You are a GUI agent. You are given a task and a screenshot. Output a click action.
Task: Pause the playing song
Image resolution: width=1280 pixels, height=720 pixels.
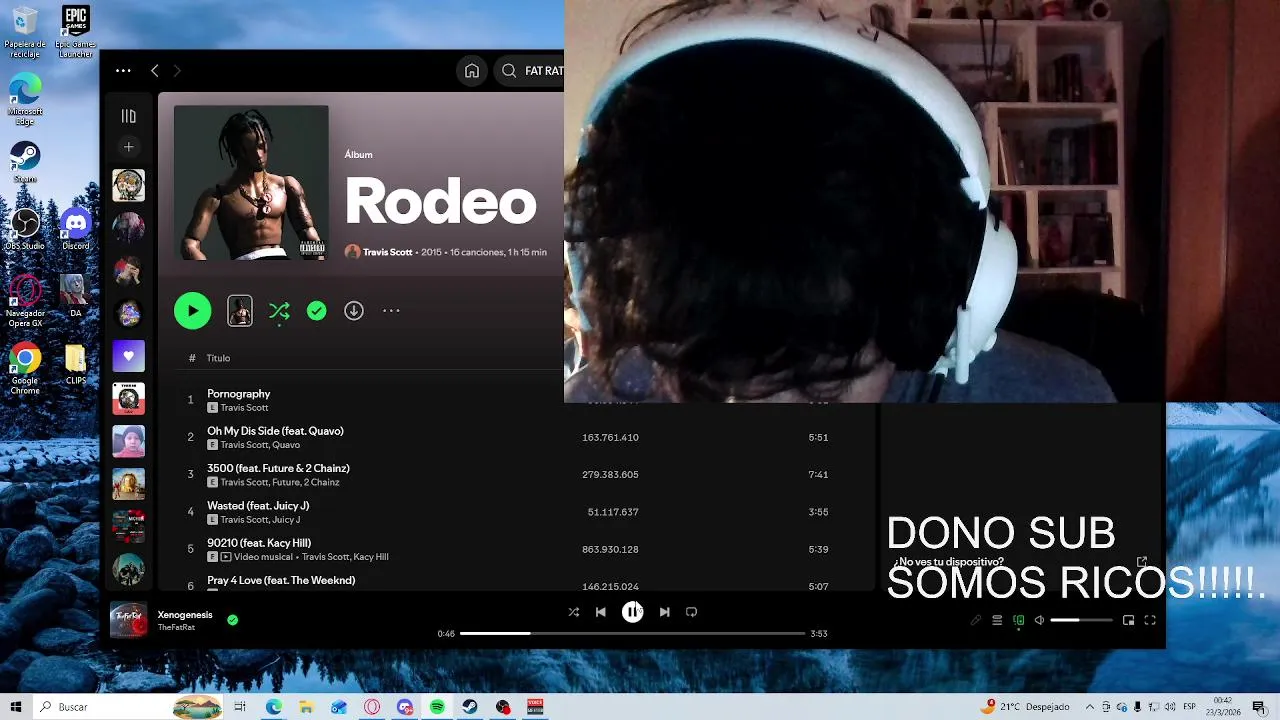(x=633, y=612)
